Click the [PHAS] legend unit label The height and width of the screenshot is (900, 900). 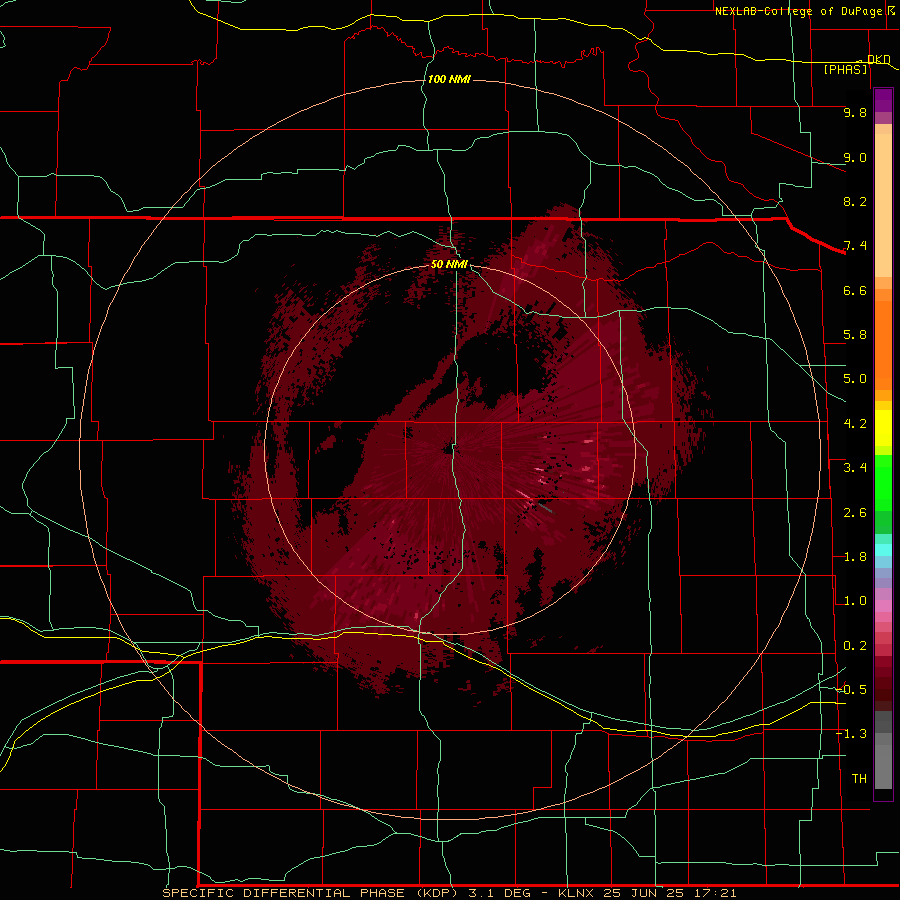pos(845,69)
